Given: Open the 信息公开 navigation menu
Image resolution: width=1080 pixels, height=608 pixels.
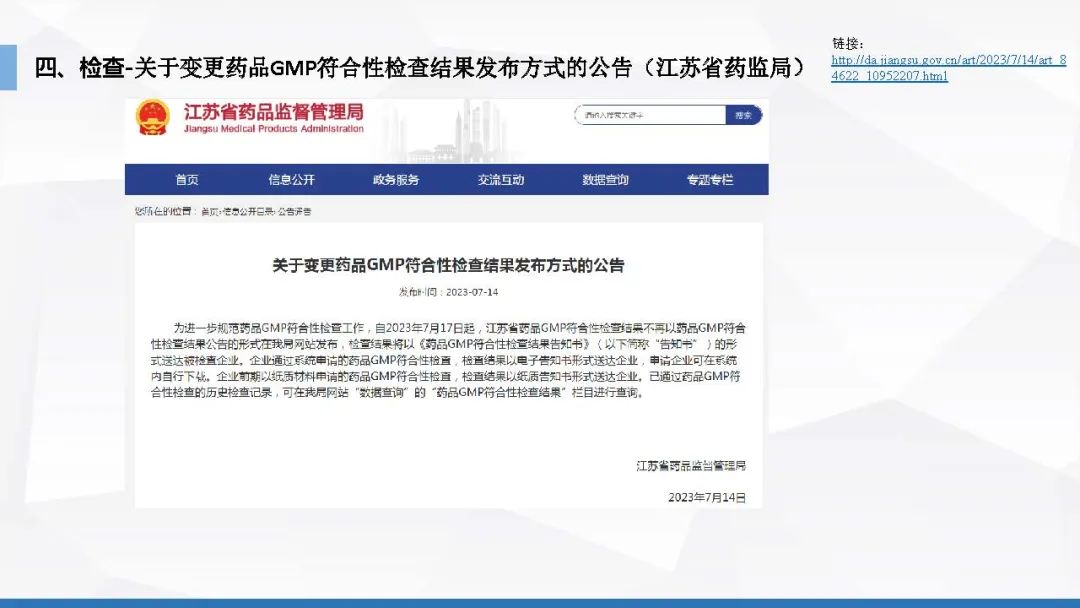Looking at the screenshot, I should coord(291,180).
